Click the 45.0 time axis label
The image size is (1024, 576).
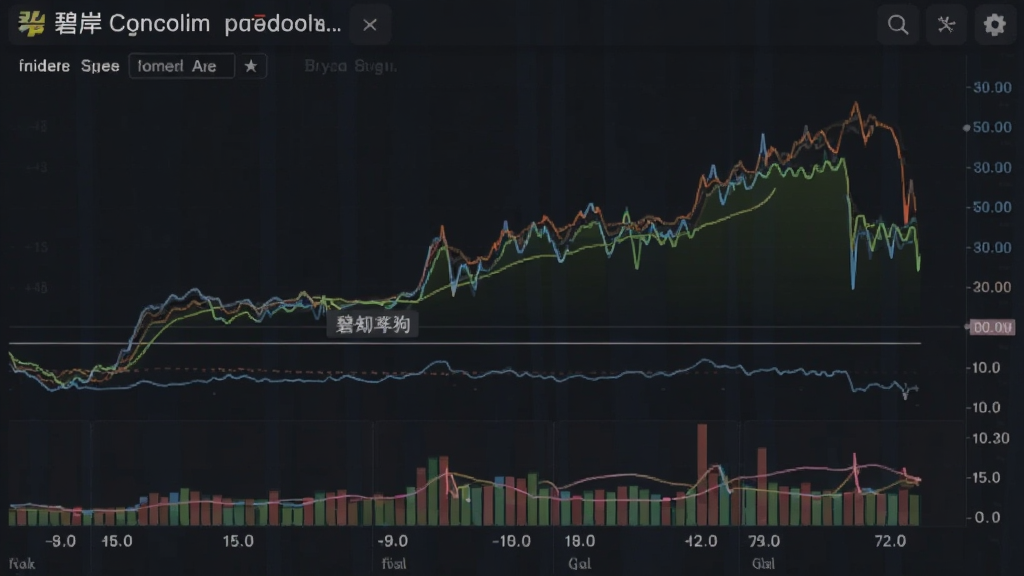118,541
